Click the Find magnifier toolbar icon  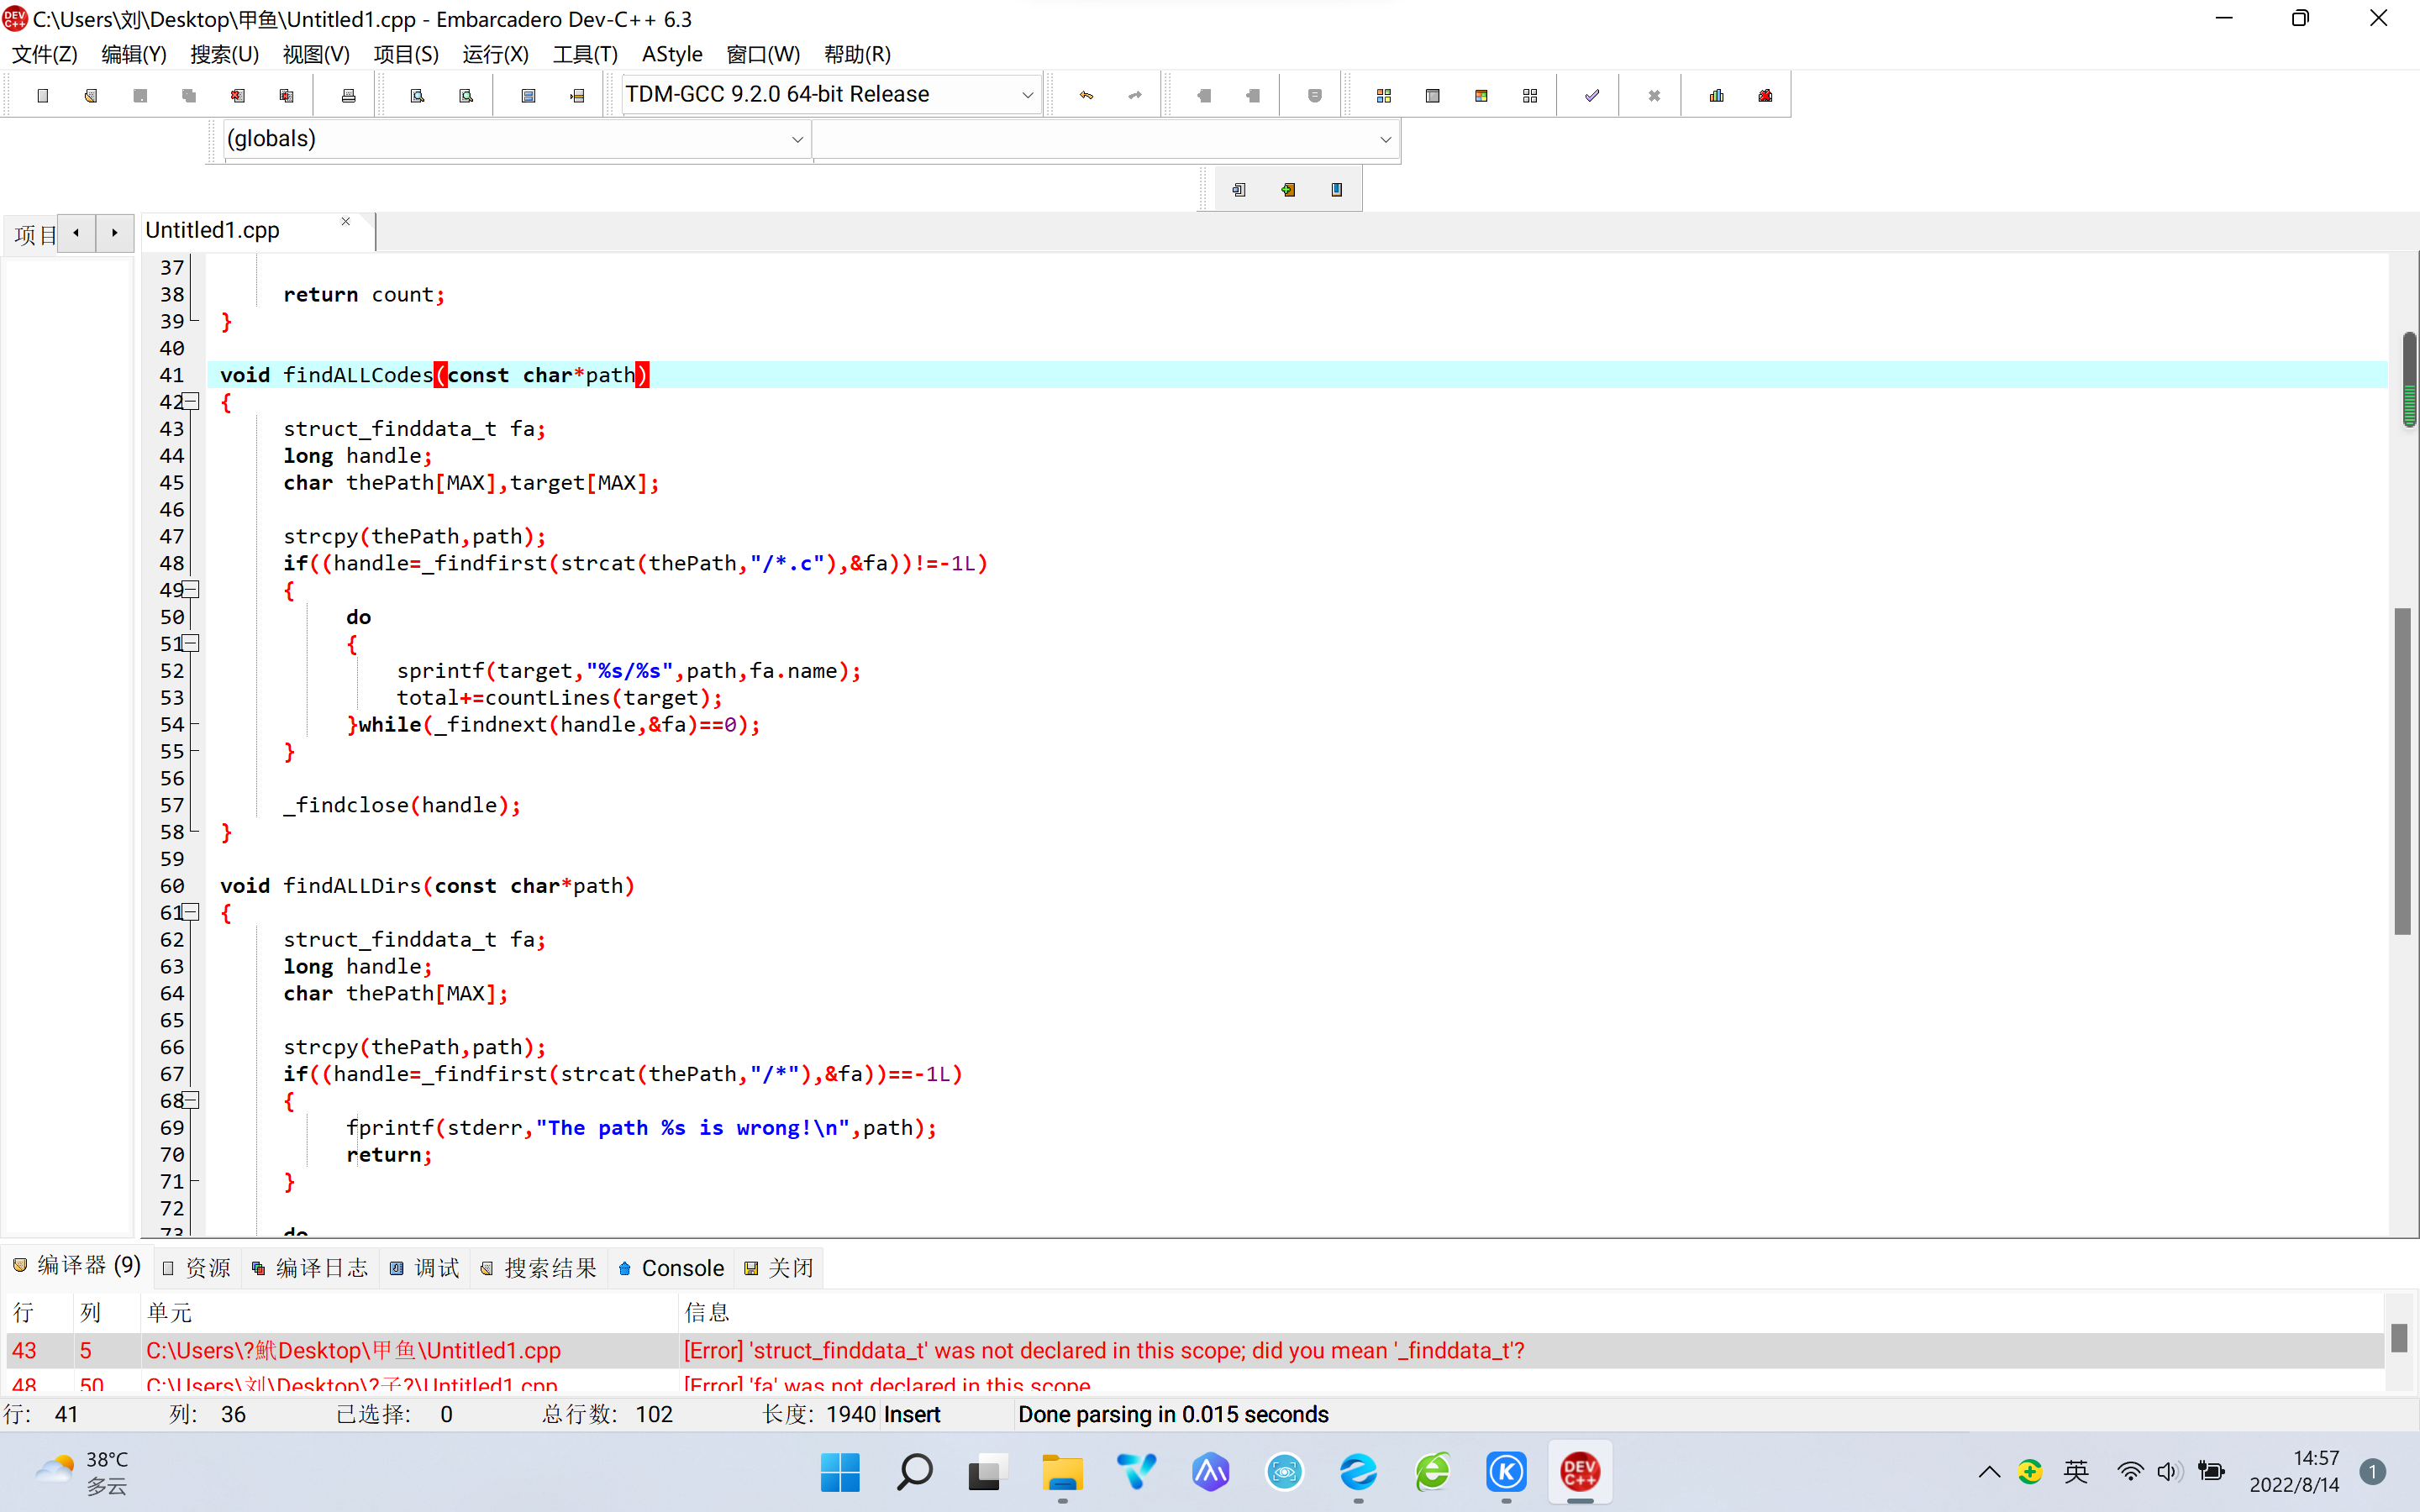point(417,96)
